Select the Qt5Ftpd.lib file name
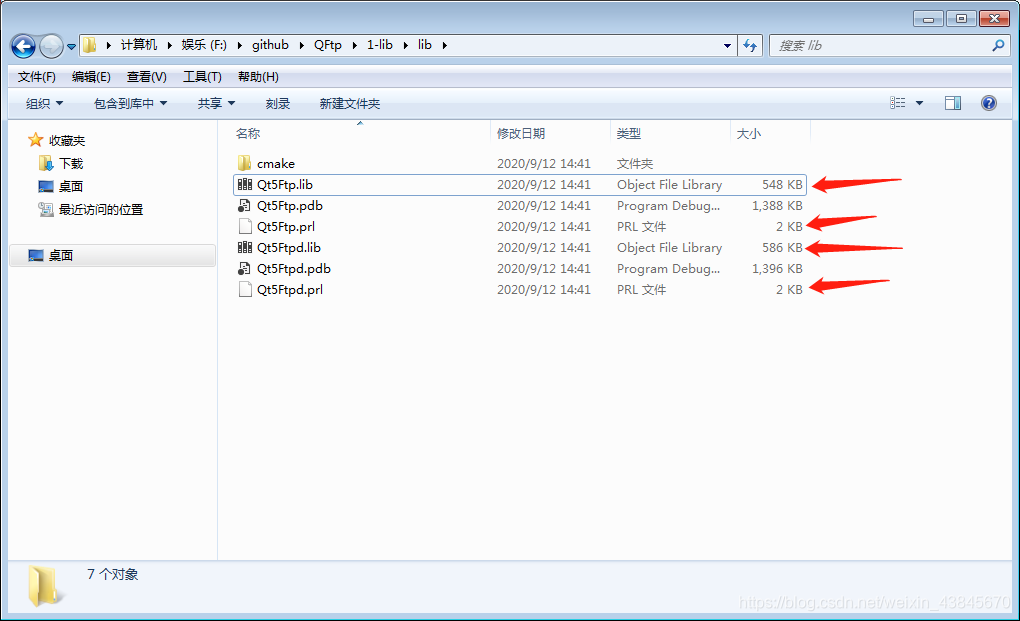 tap(289, 248)
